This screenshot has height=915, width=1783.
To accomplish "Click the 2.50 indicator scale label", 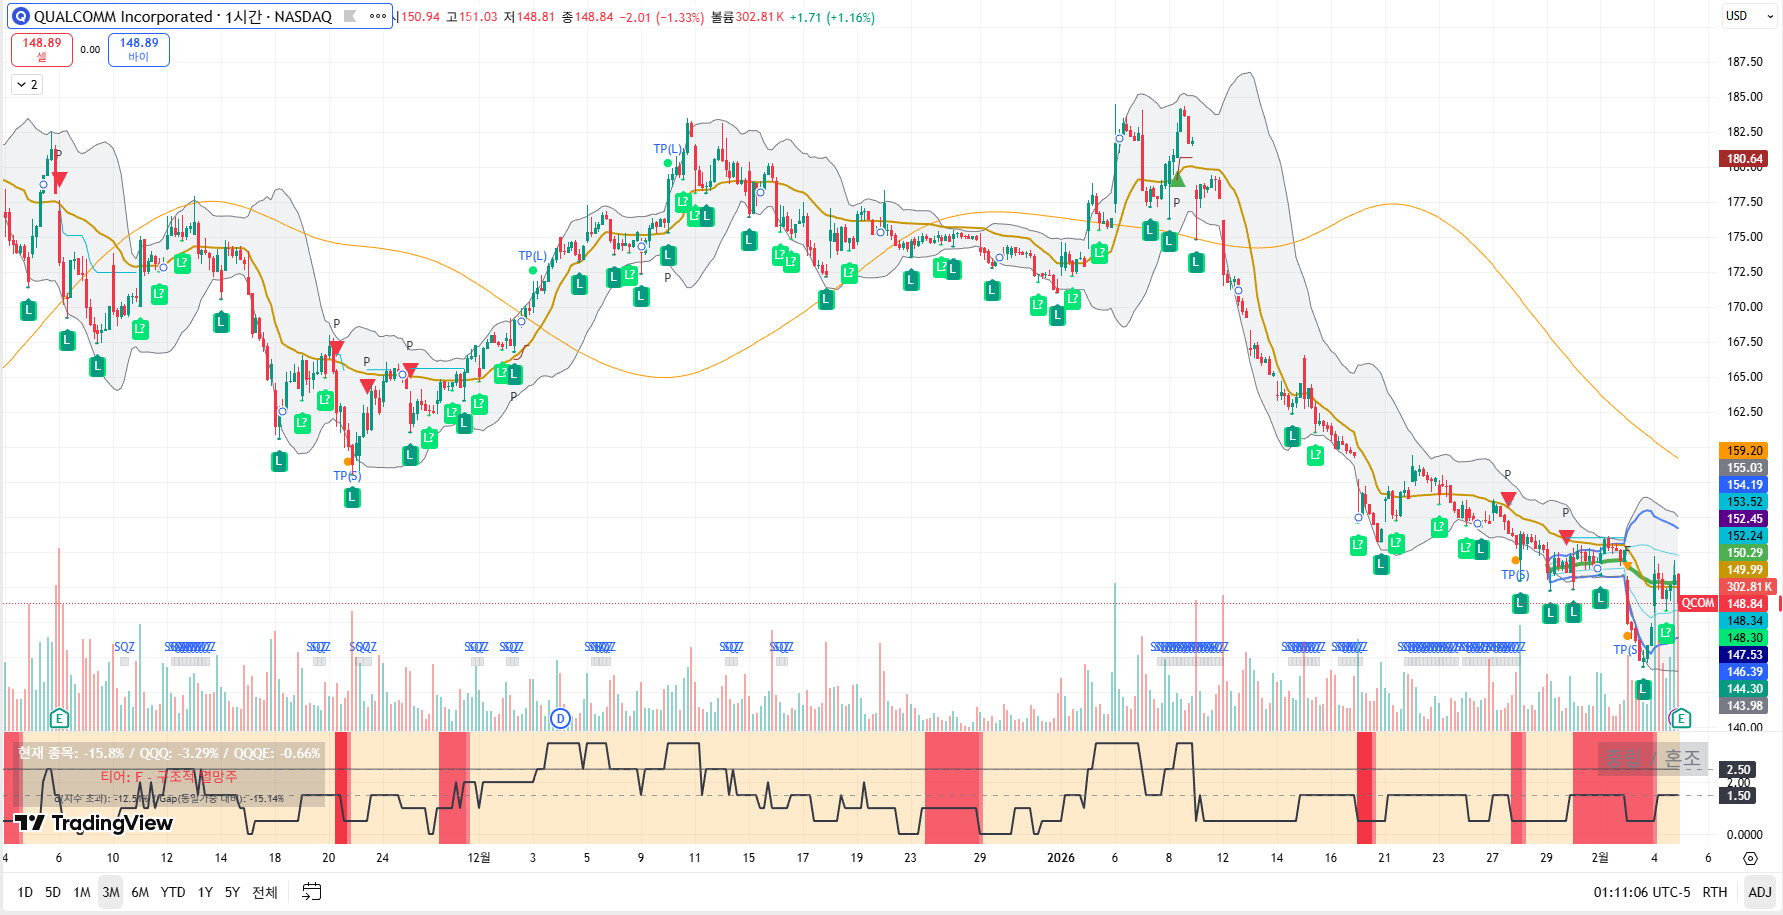I will 1739,770.
